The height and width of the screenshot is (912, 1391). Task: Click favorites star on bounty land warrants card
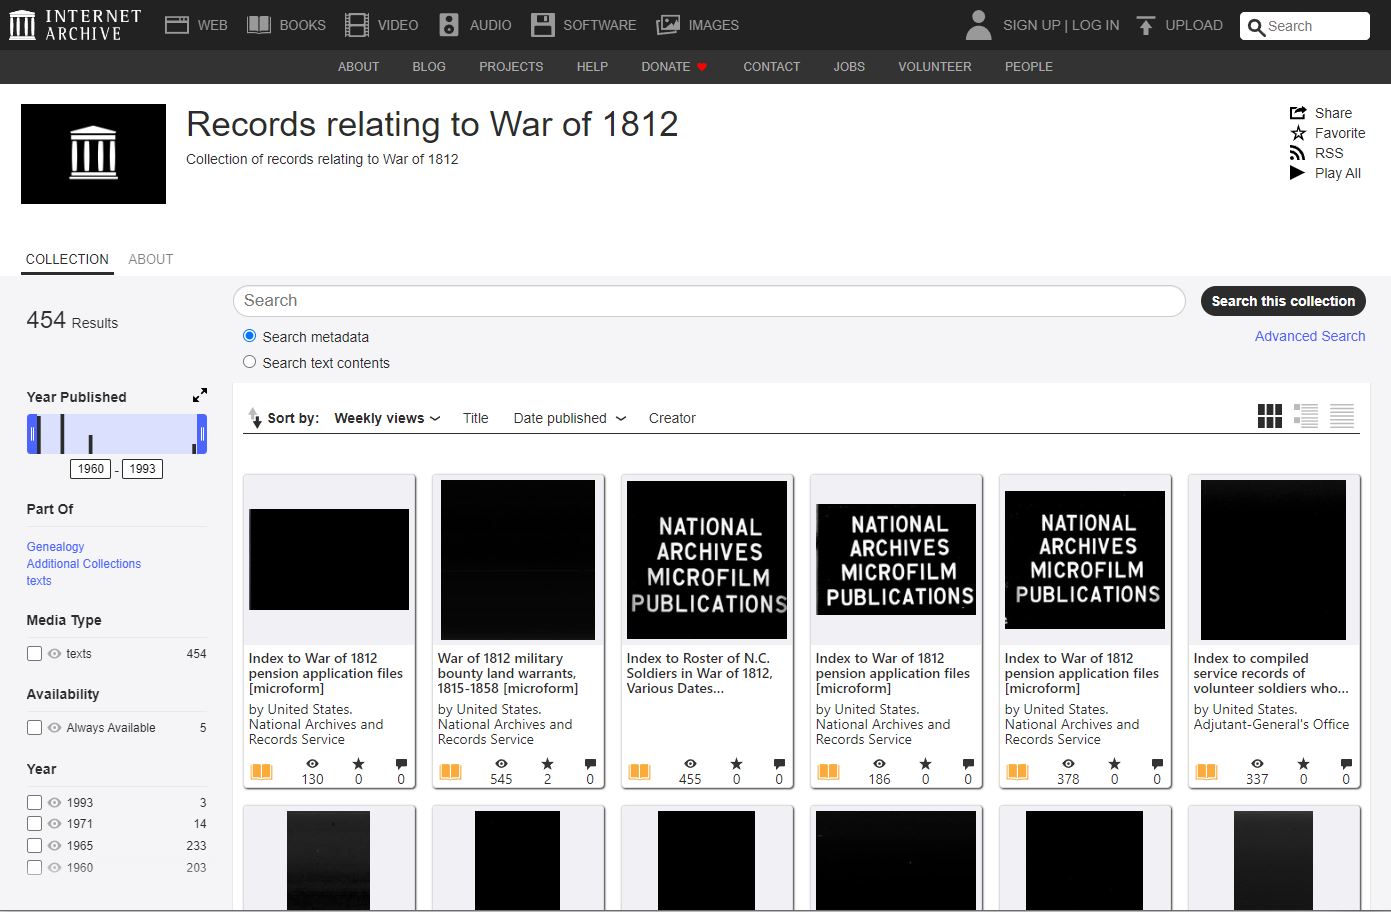[547, 764]
